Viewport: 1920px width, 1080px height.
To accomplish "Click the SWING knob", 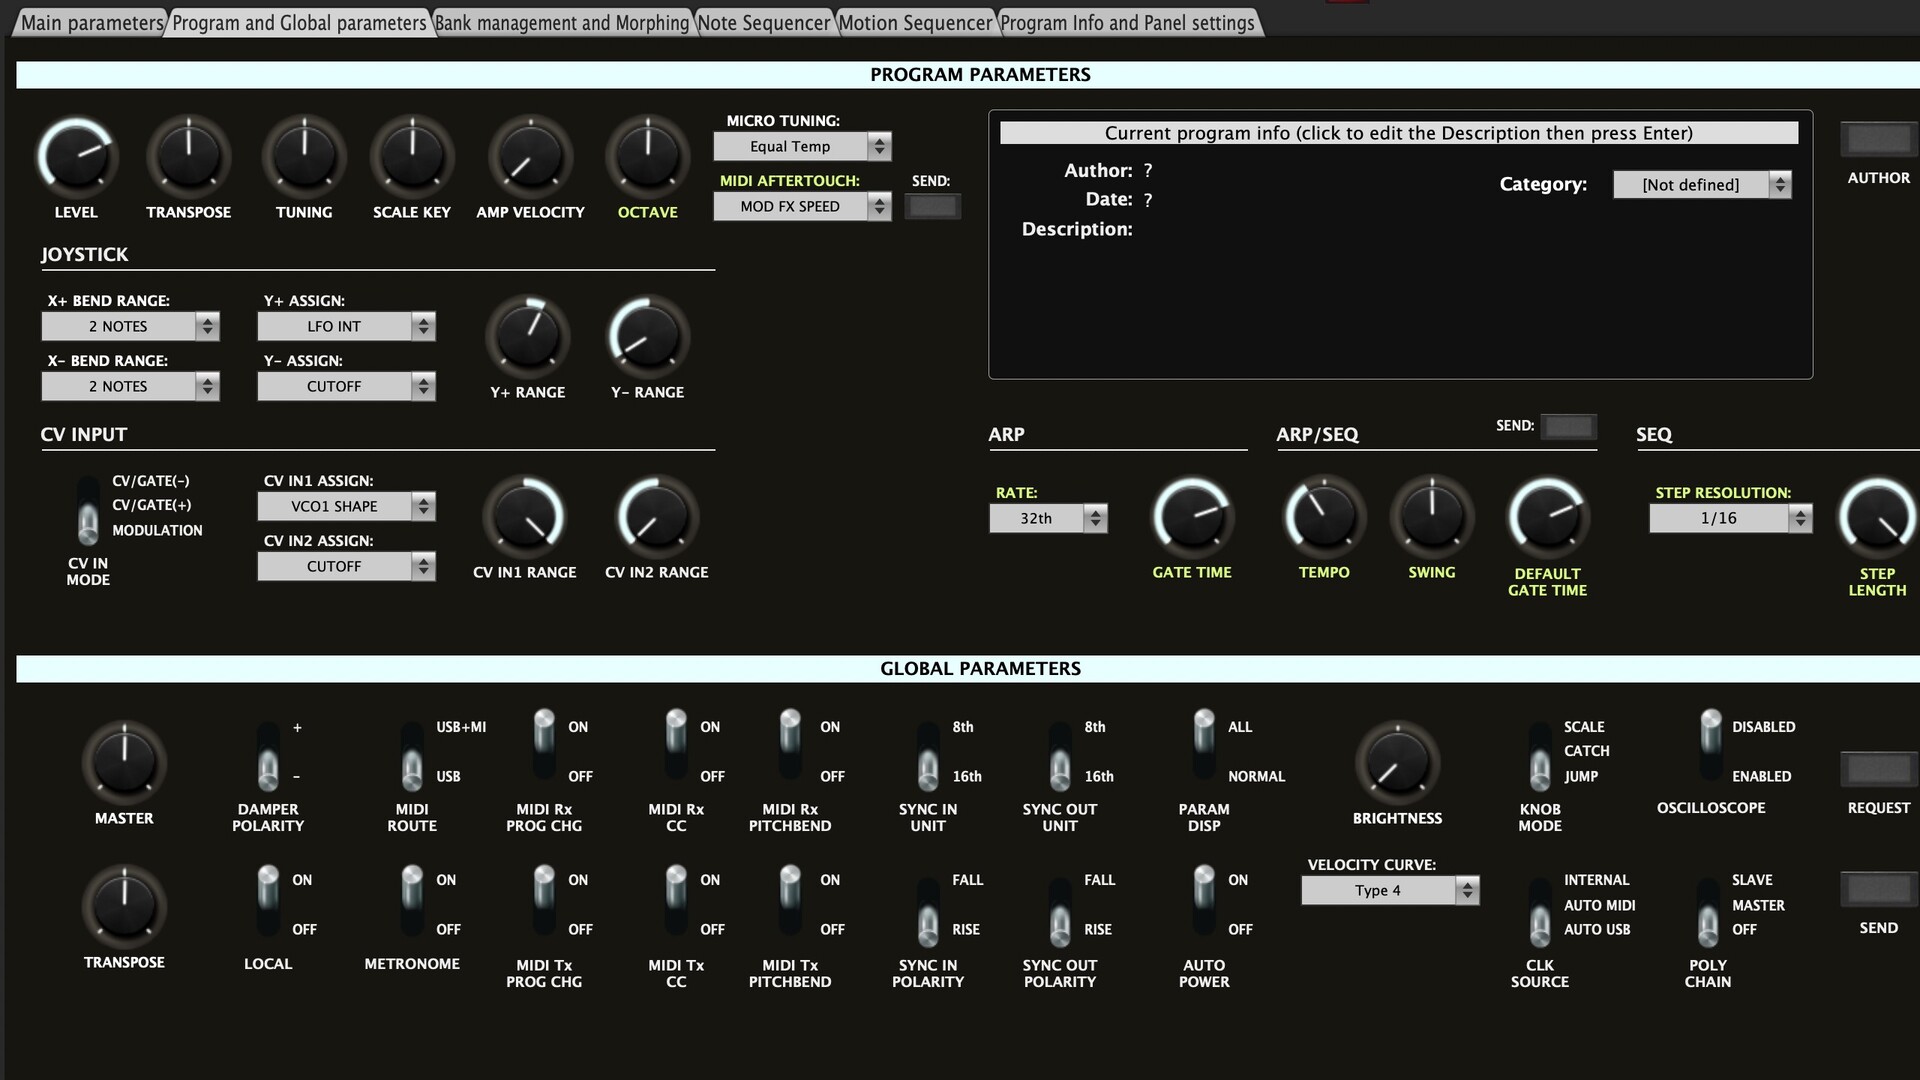I will point(1431,517).
